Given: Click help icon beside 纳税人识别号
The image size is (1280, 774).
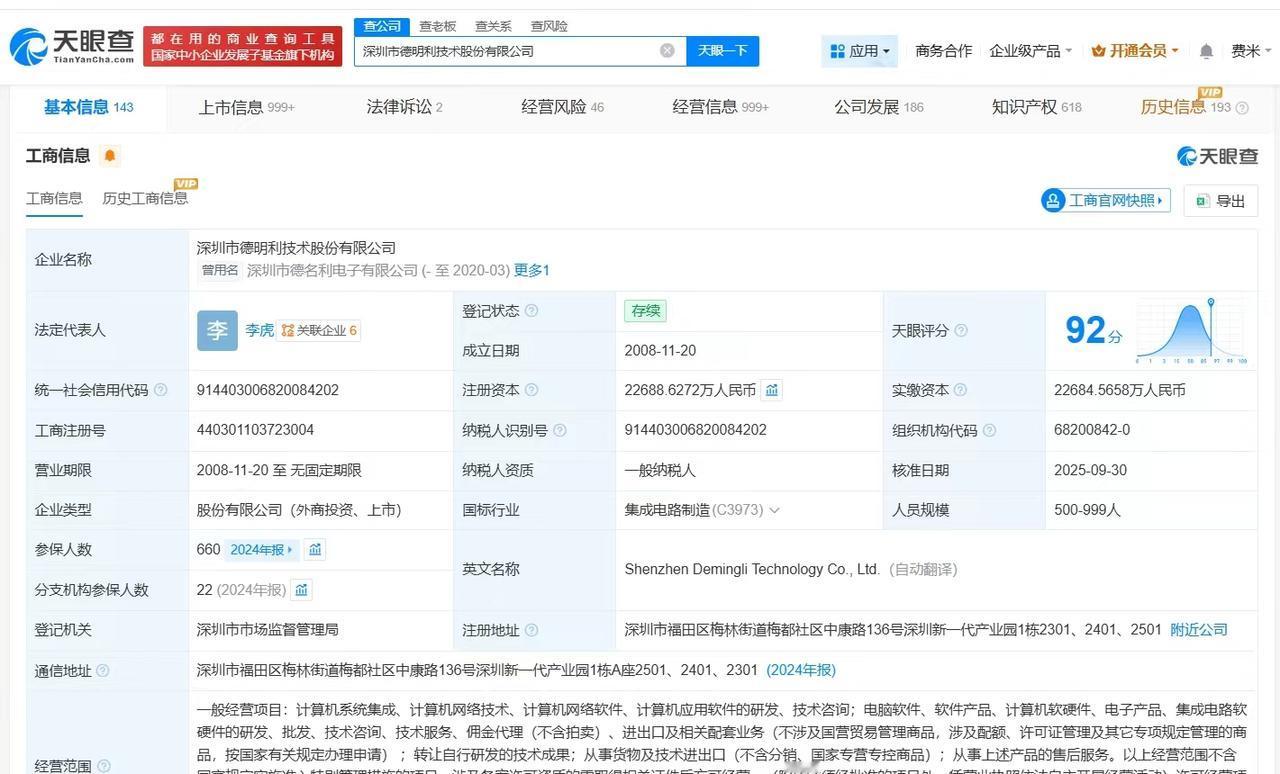Looking at the screenshot, I should (x=560, y=430).
